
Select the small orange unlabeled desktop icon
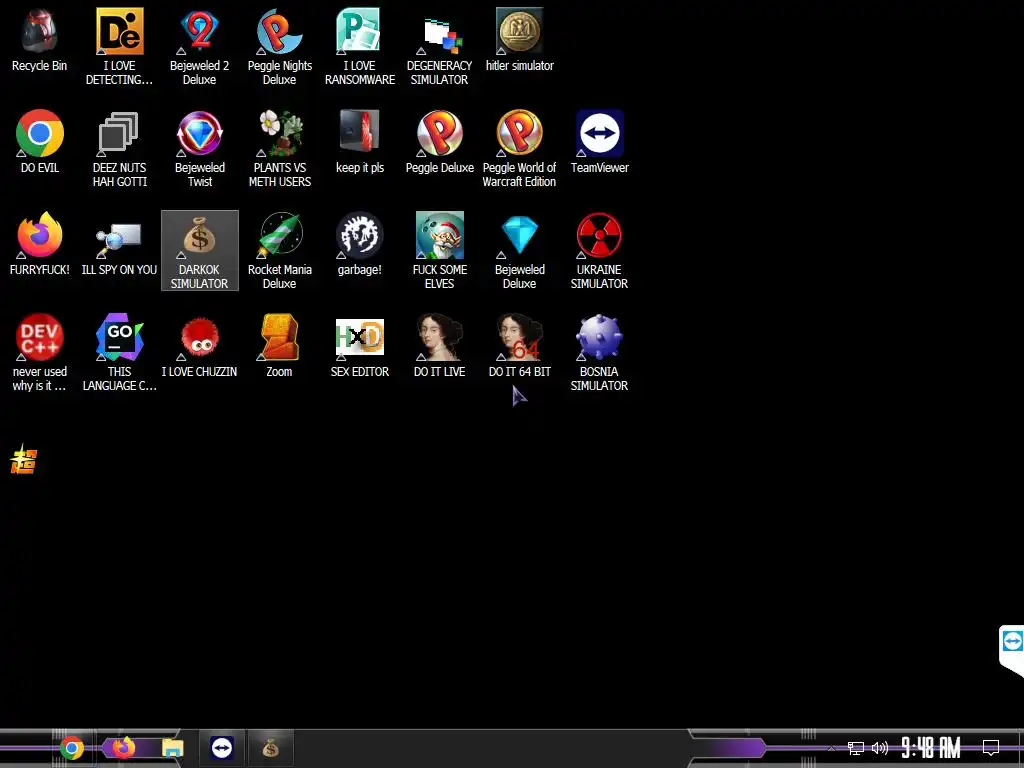[24, 459]
